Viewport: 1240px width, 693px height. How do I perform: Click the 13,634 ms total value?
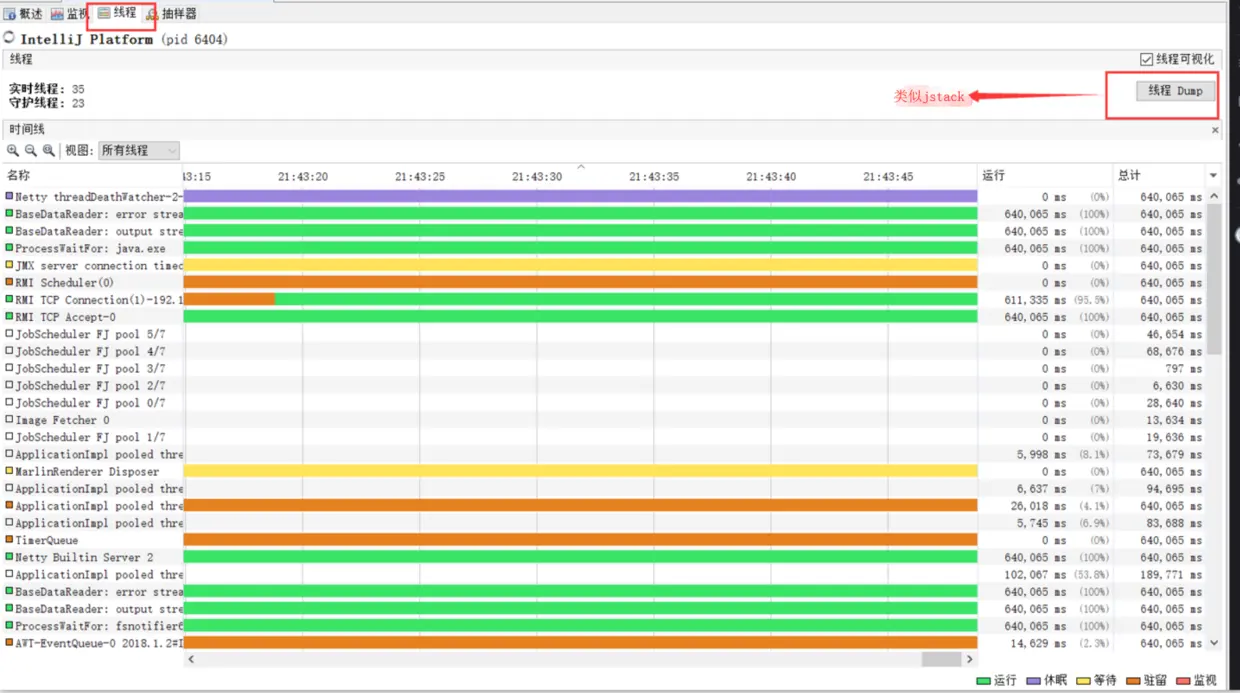(x=1174, y=420)
